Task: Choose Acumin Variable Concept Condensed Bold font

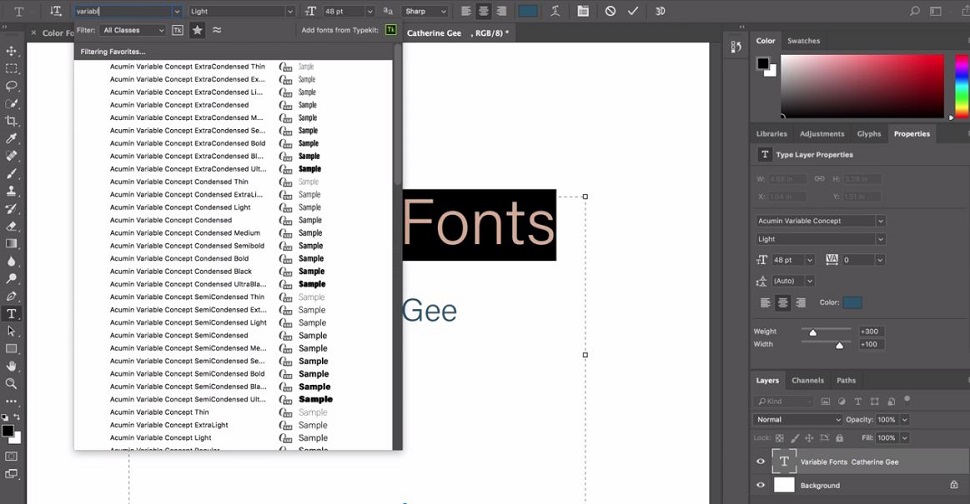Action: (180, 259)
